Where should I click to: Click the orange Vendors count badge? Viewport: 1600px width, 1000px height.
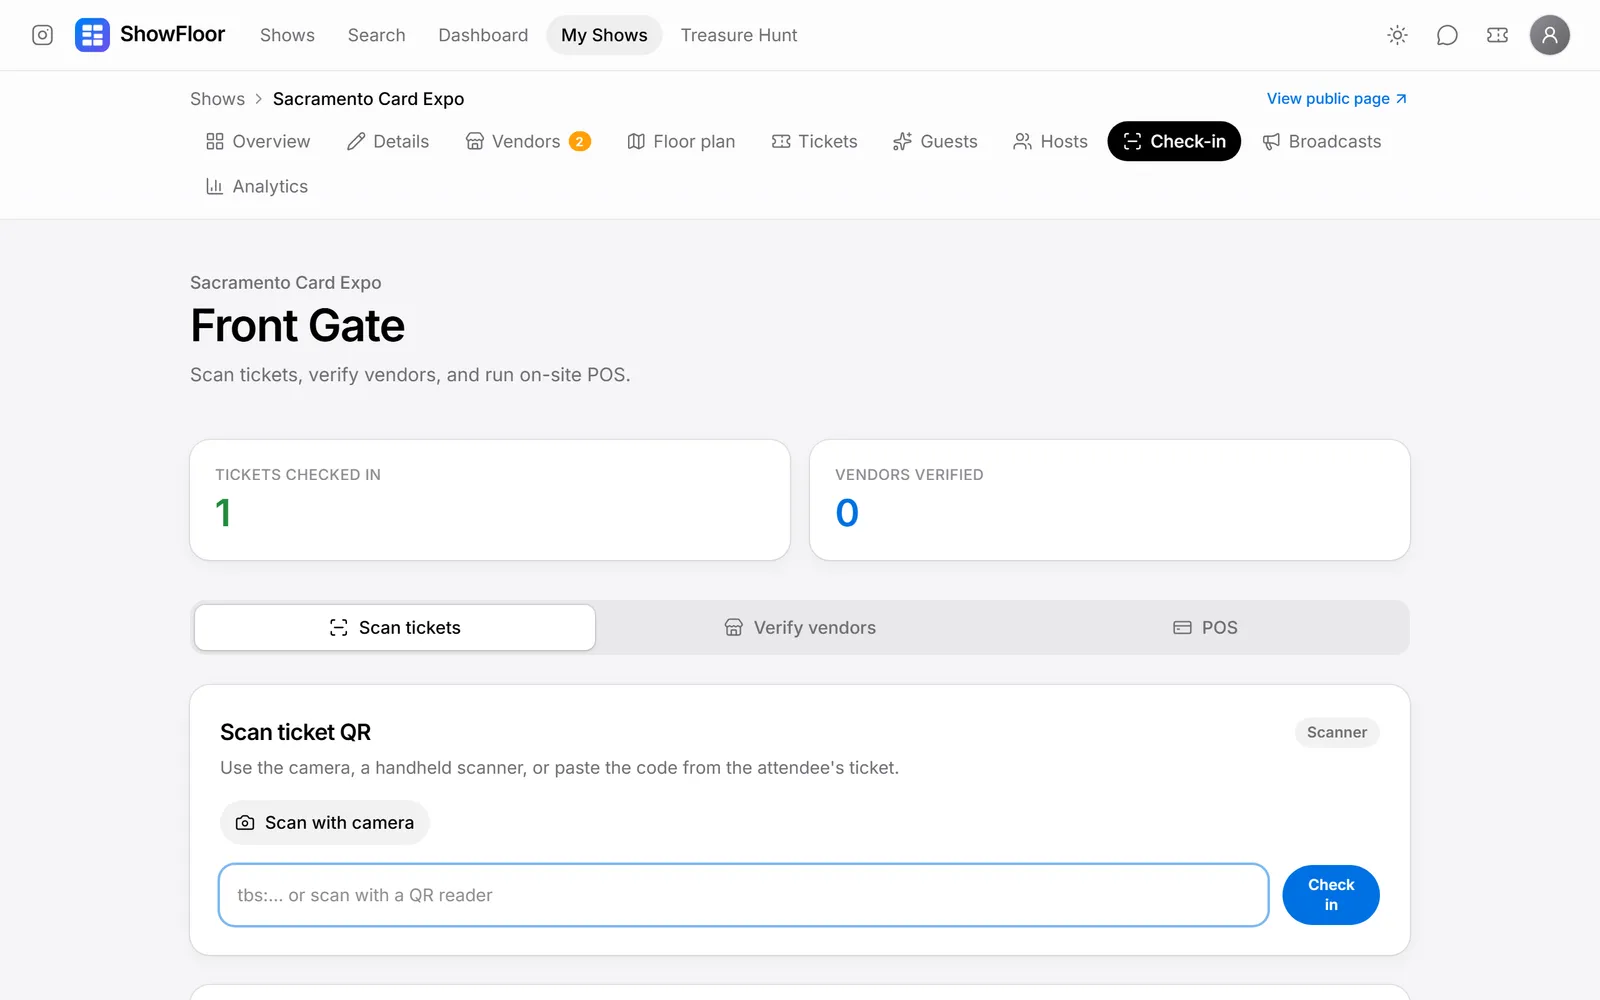579,141
